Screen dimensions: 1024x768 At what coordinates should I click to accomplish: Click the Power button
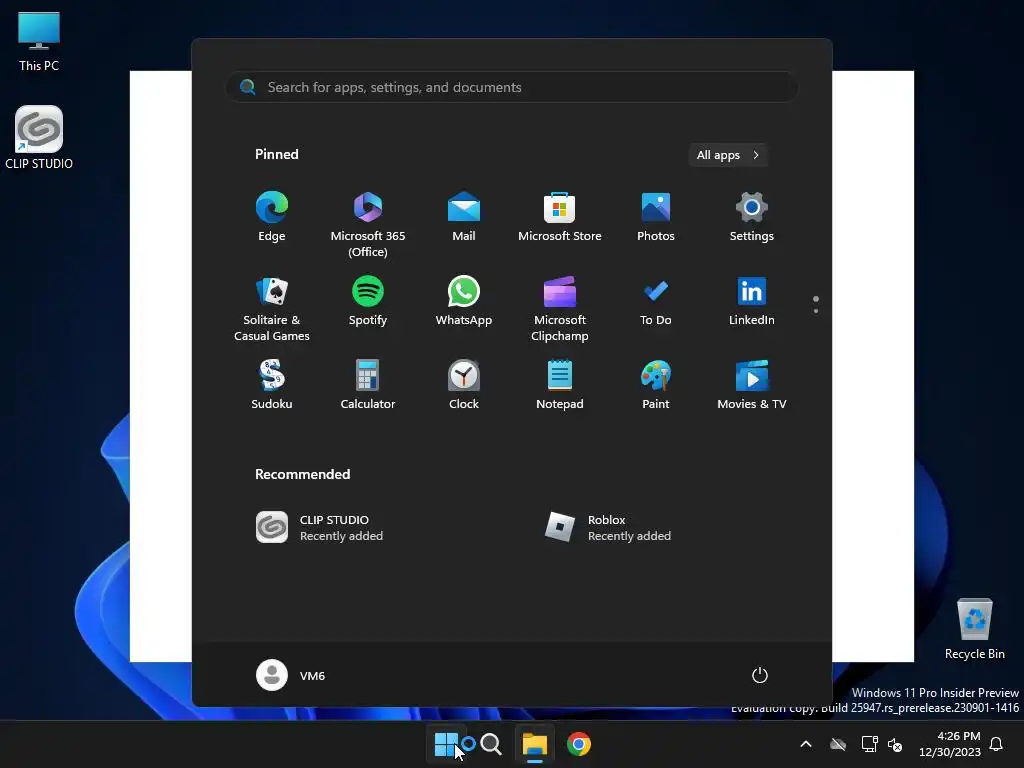pos(760,675)
